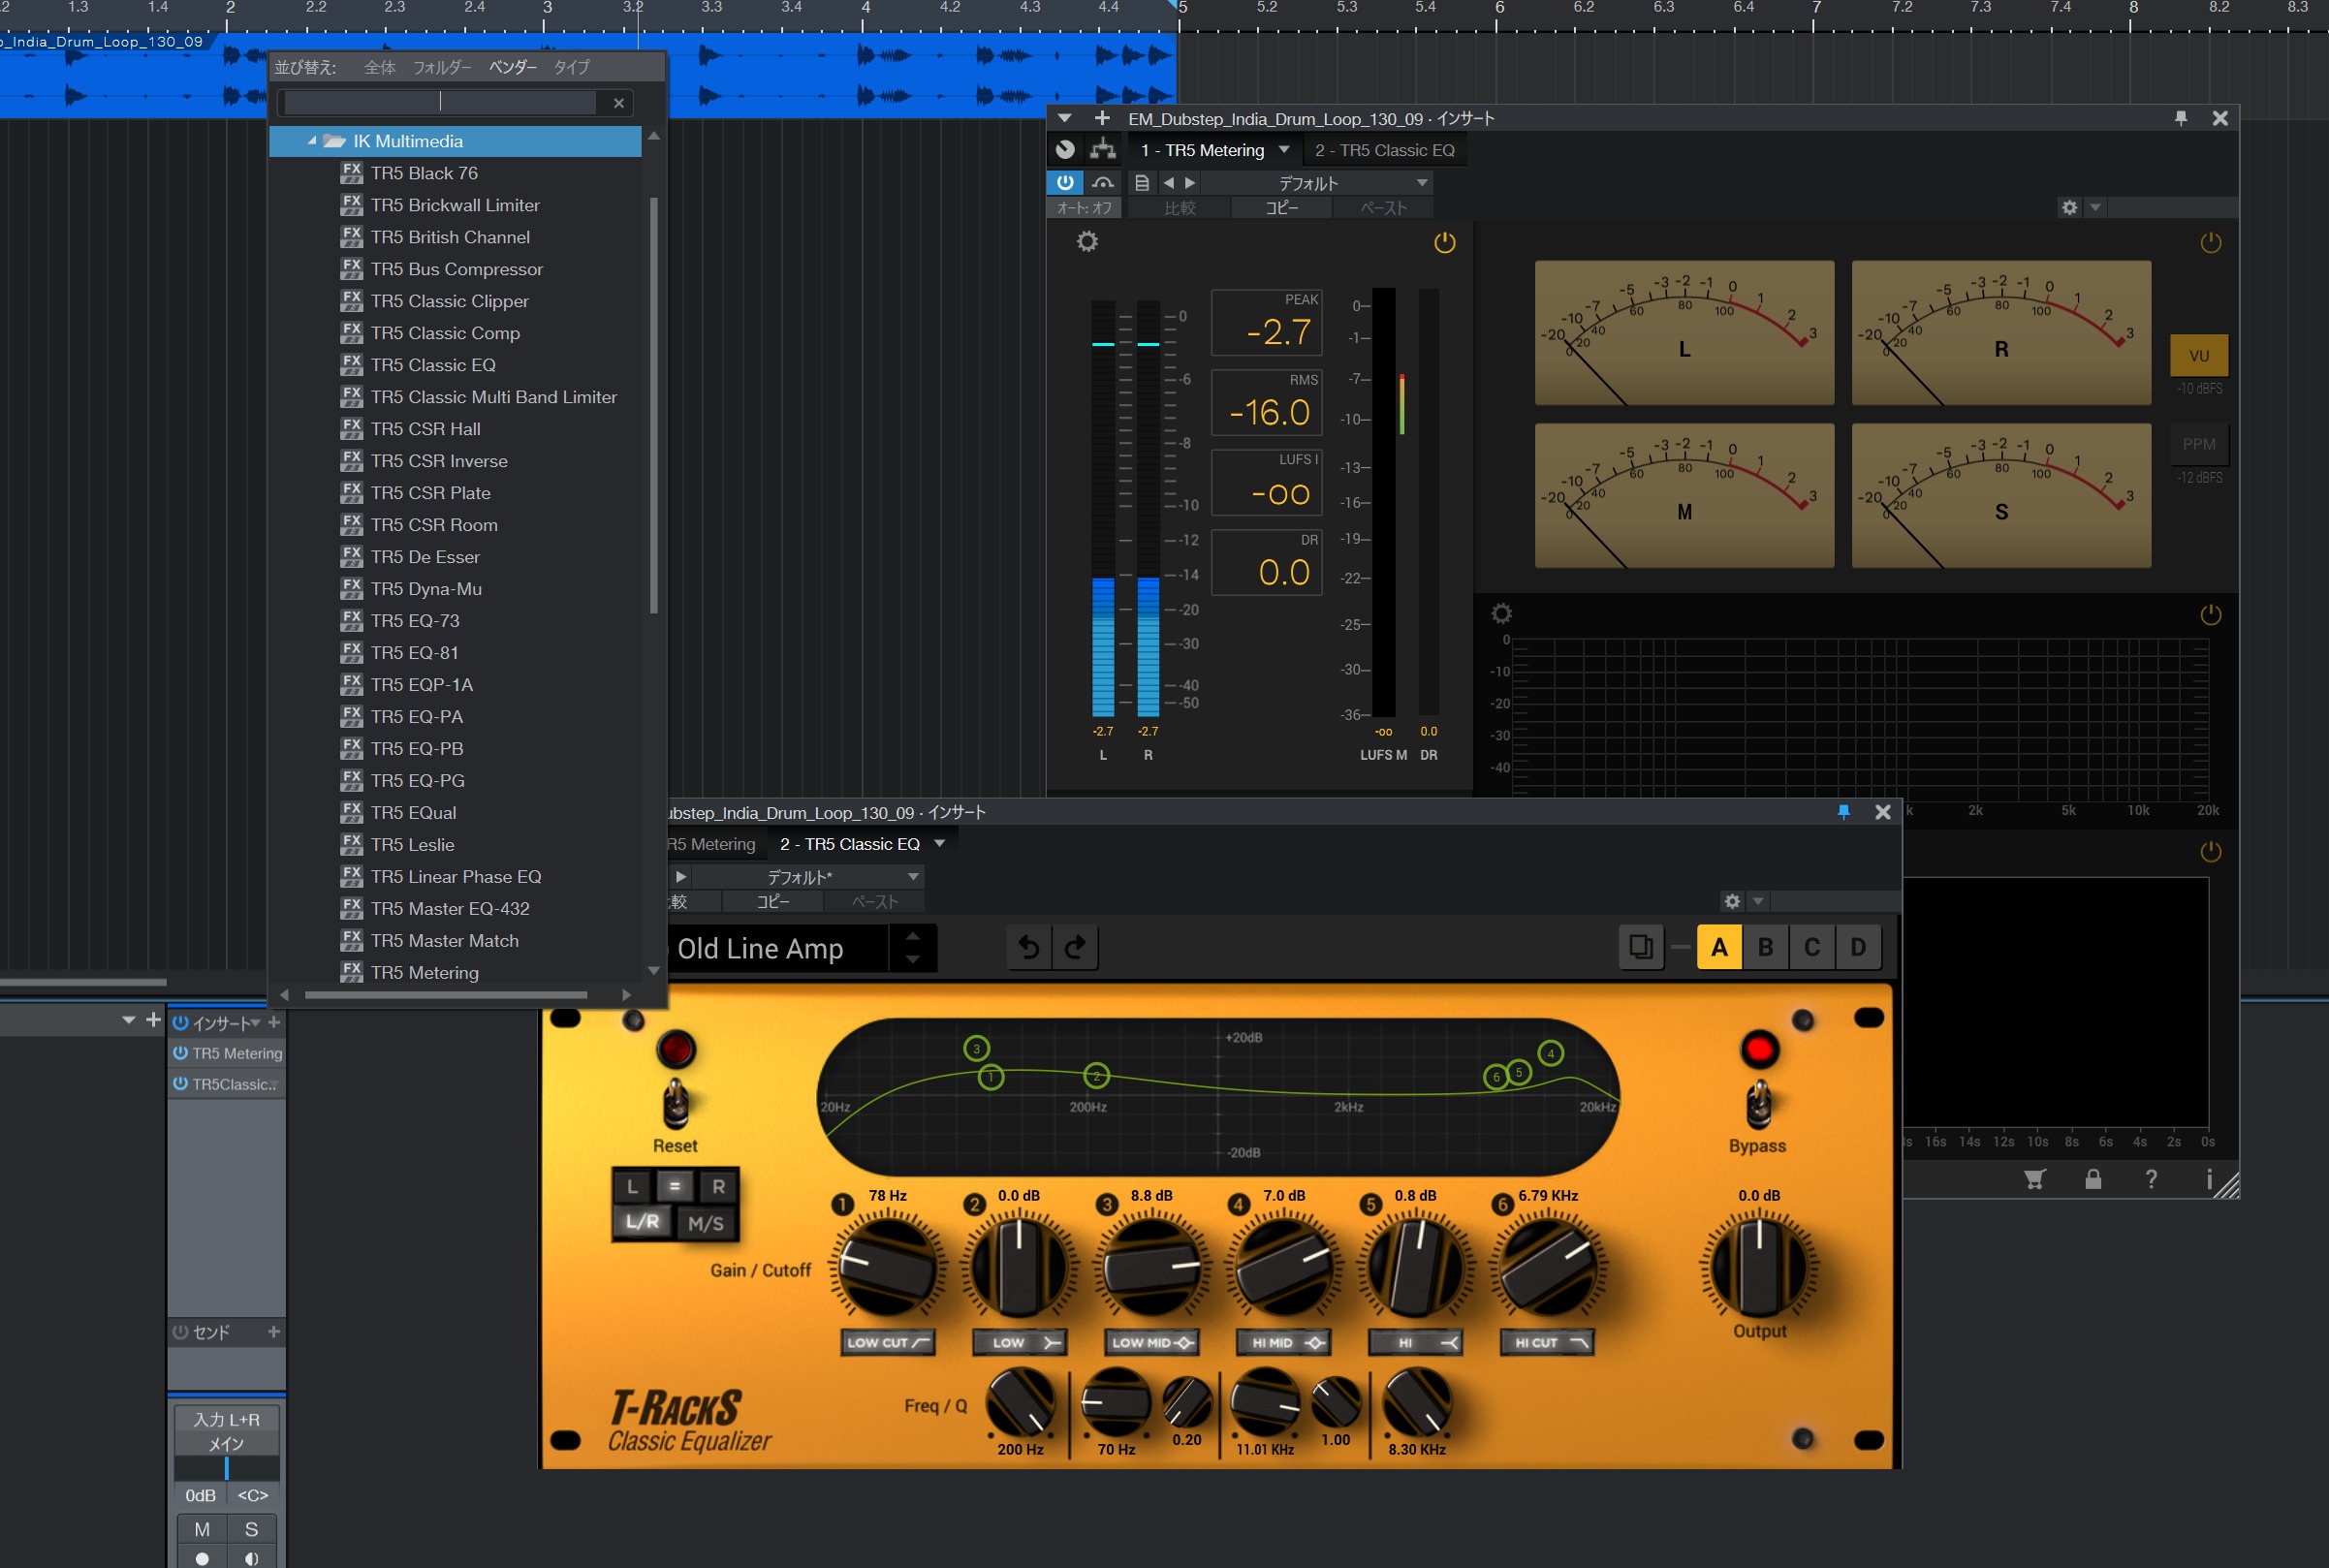Pin the Classic EQ insert window
Screen dimensions: 2329x1568
pyautogui.click(x=1844, y=812)
